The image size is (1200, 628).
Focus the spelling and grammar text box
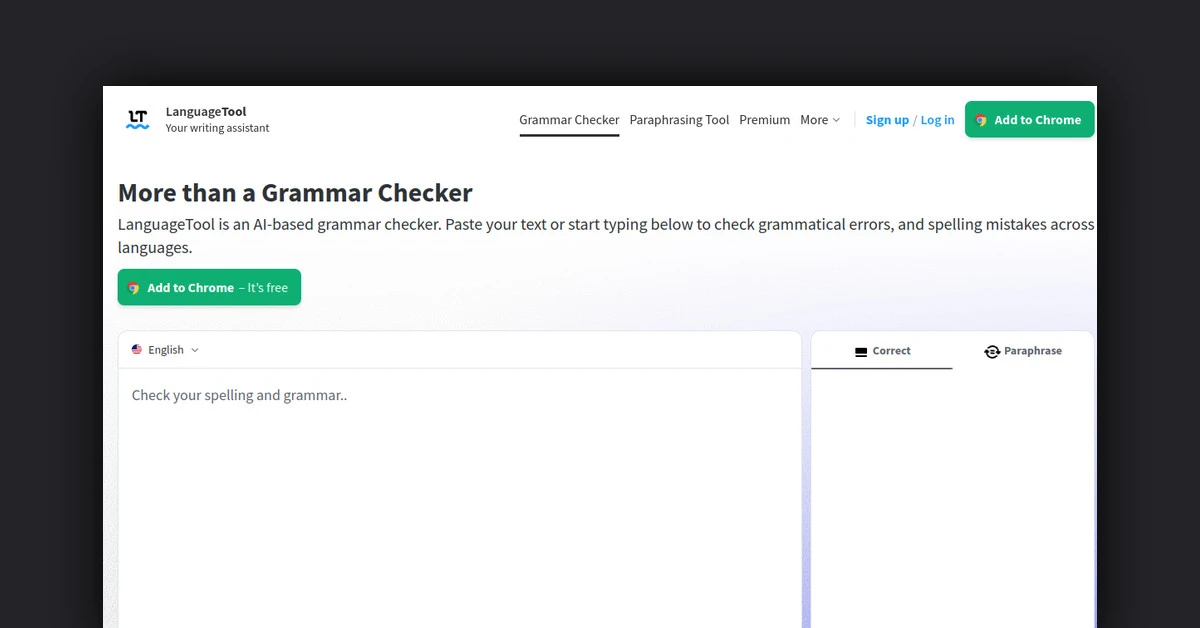coord(460,480)
